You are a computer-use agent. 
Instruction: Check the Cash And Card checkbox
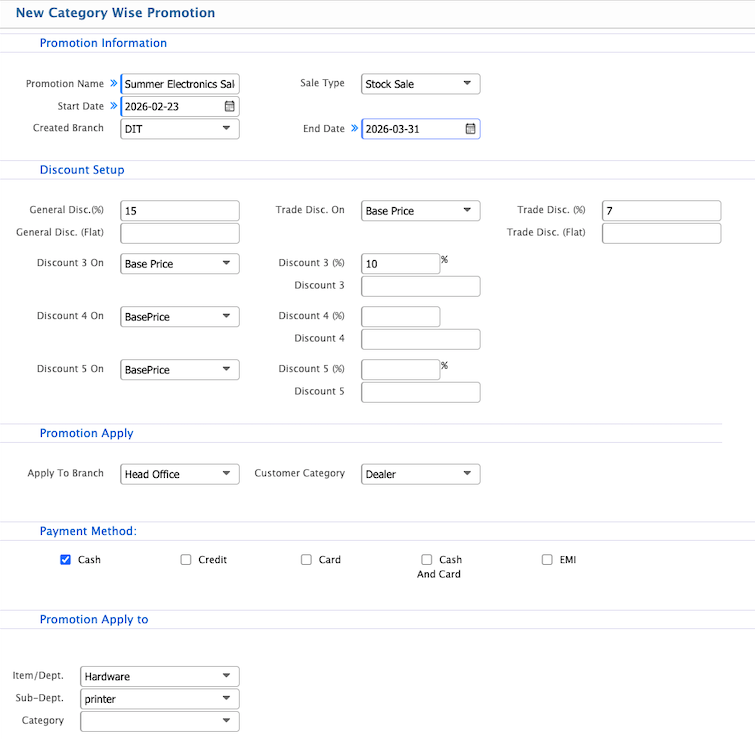coord(427,560)
